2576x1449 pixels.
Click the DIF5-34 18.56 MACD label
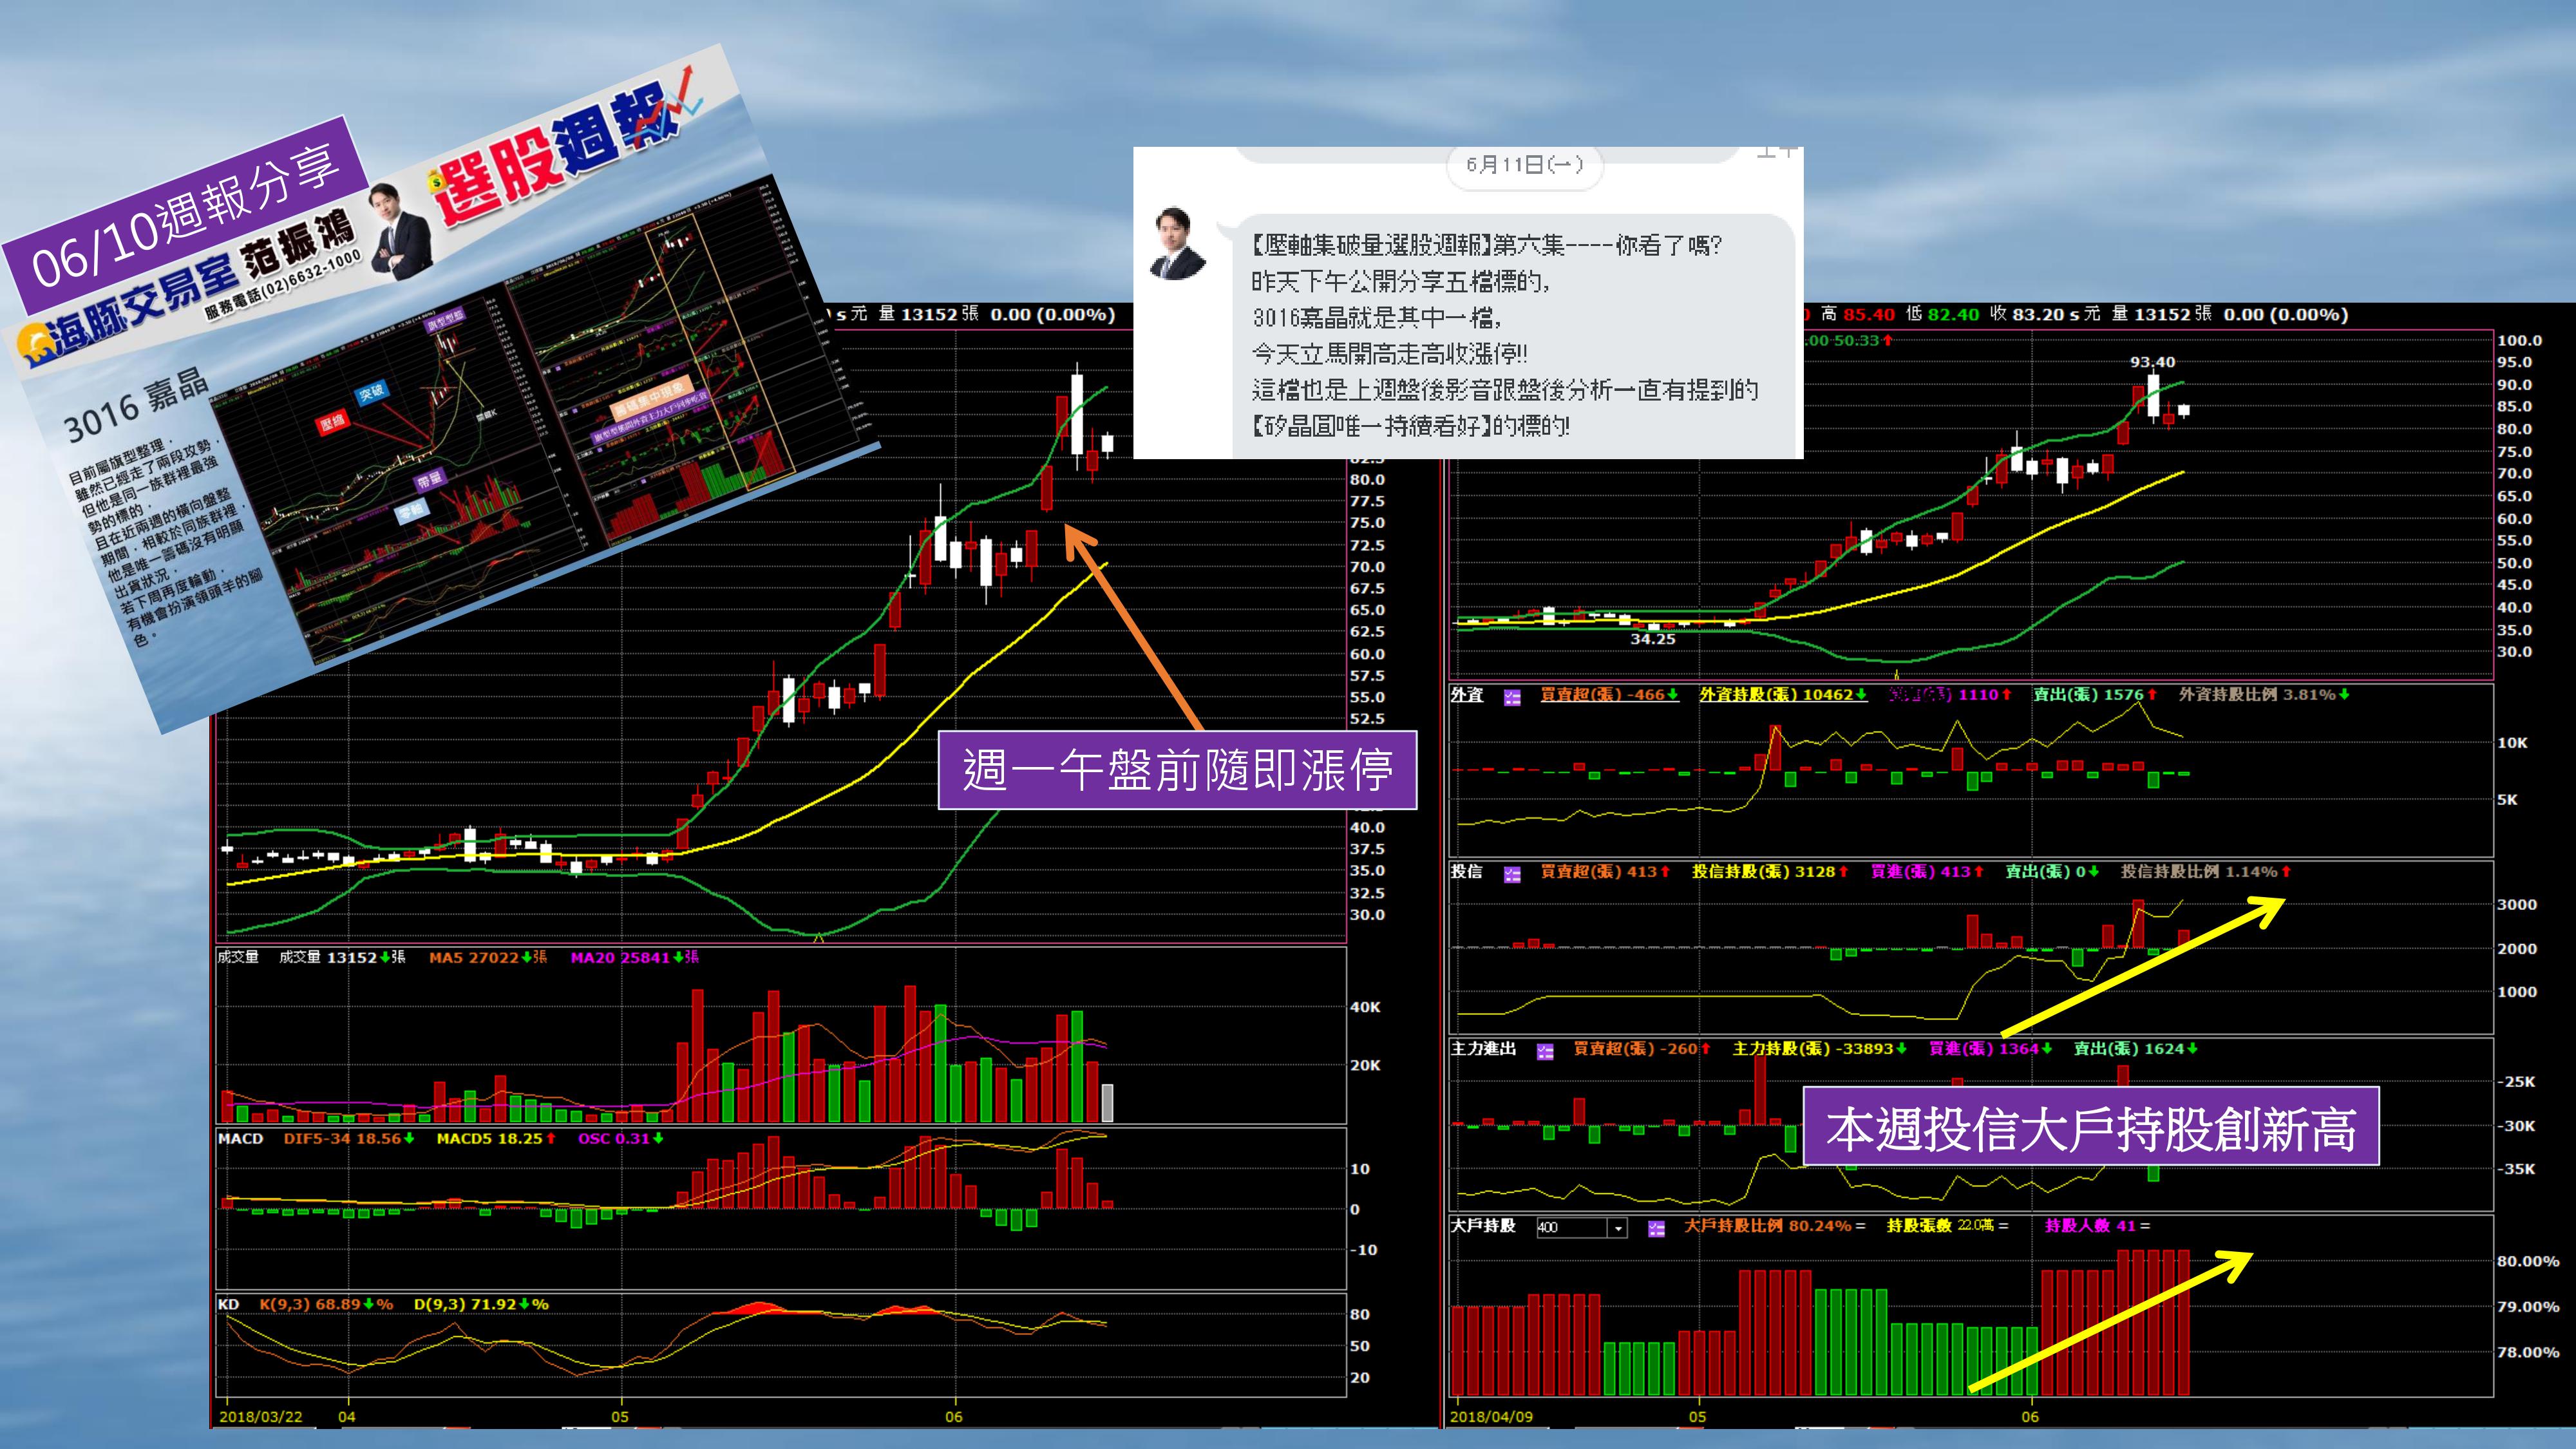click(x=349, y=1139)
